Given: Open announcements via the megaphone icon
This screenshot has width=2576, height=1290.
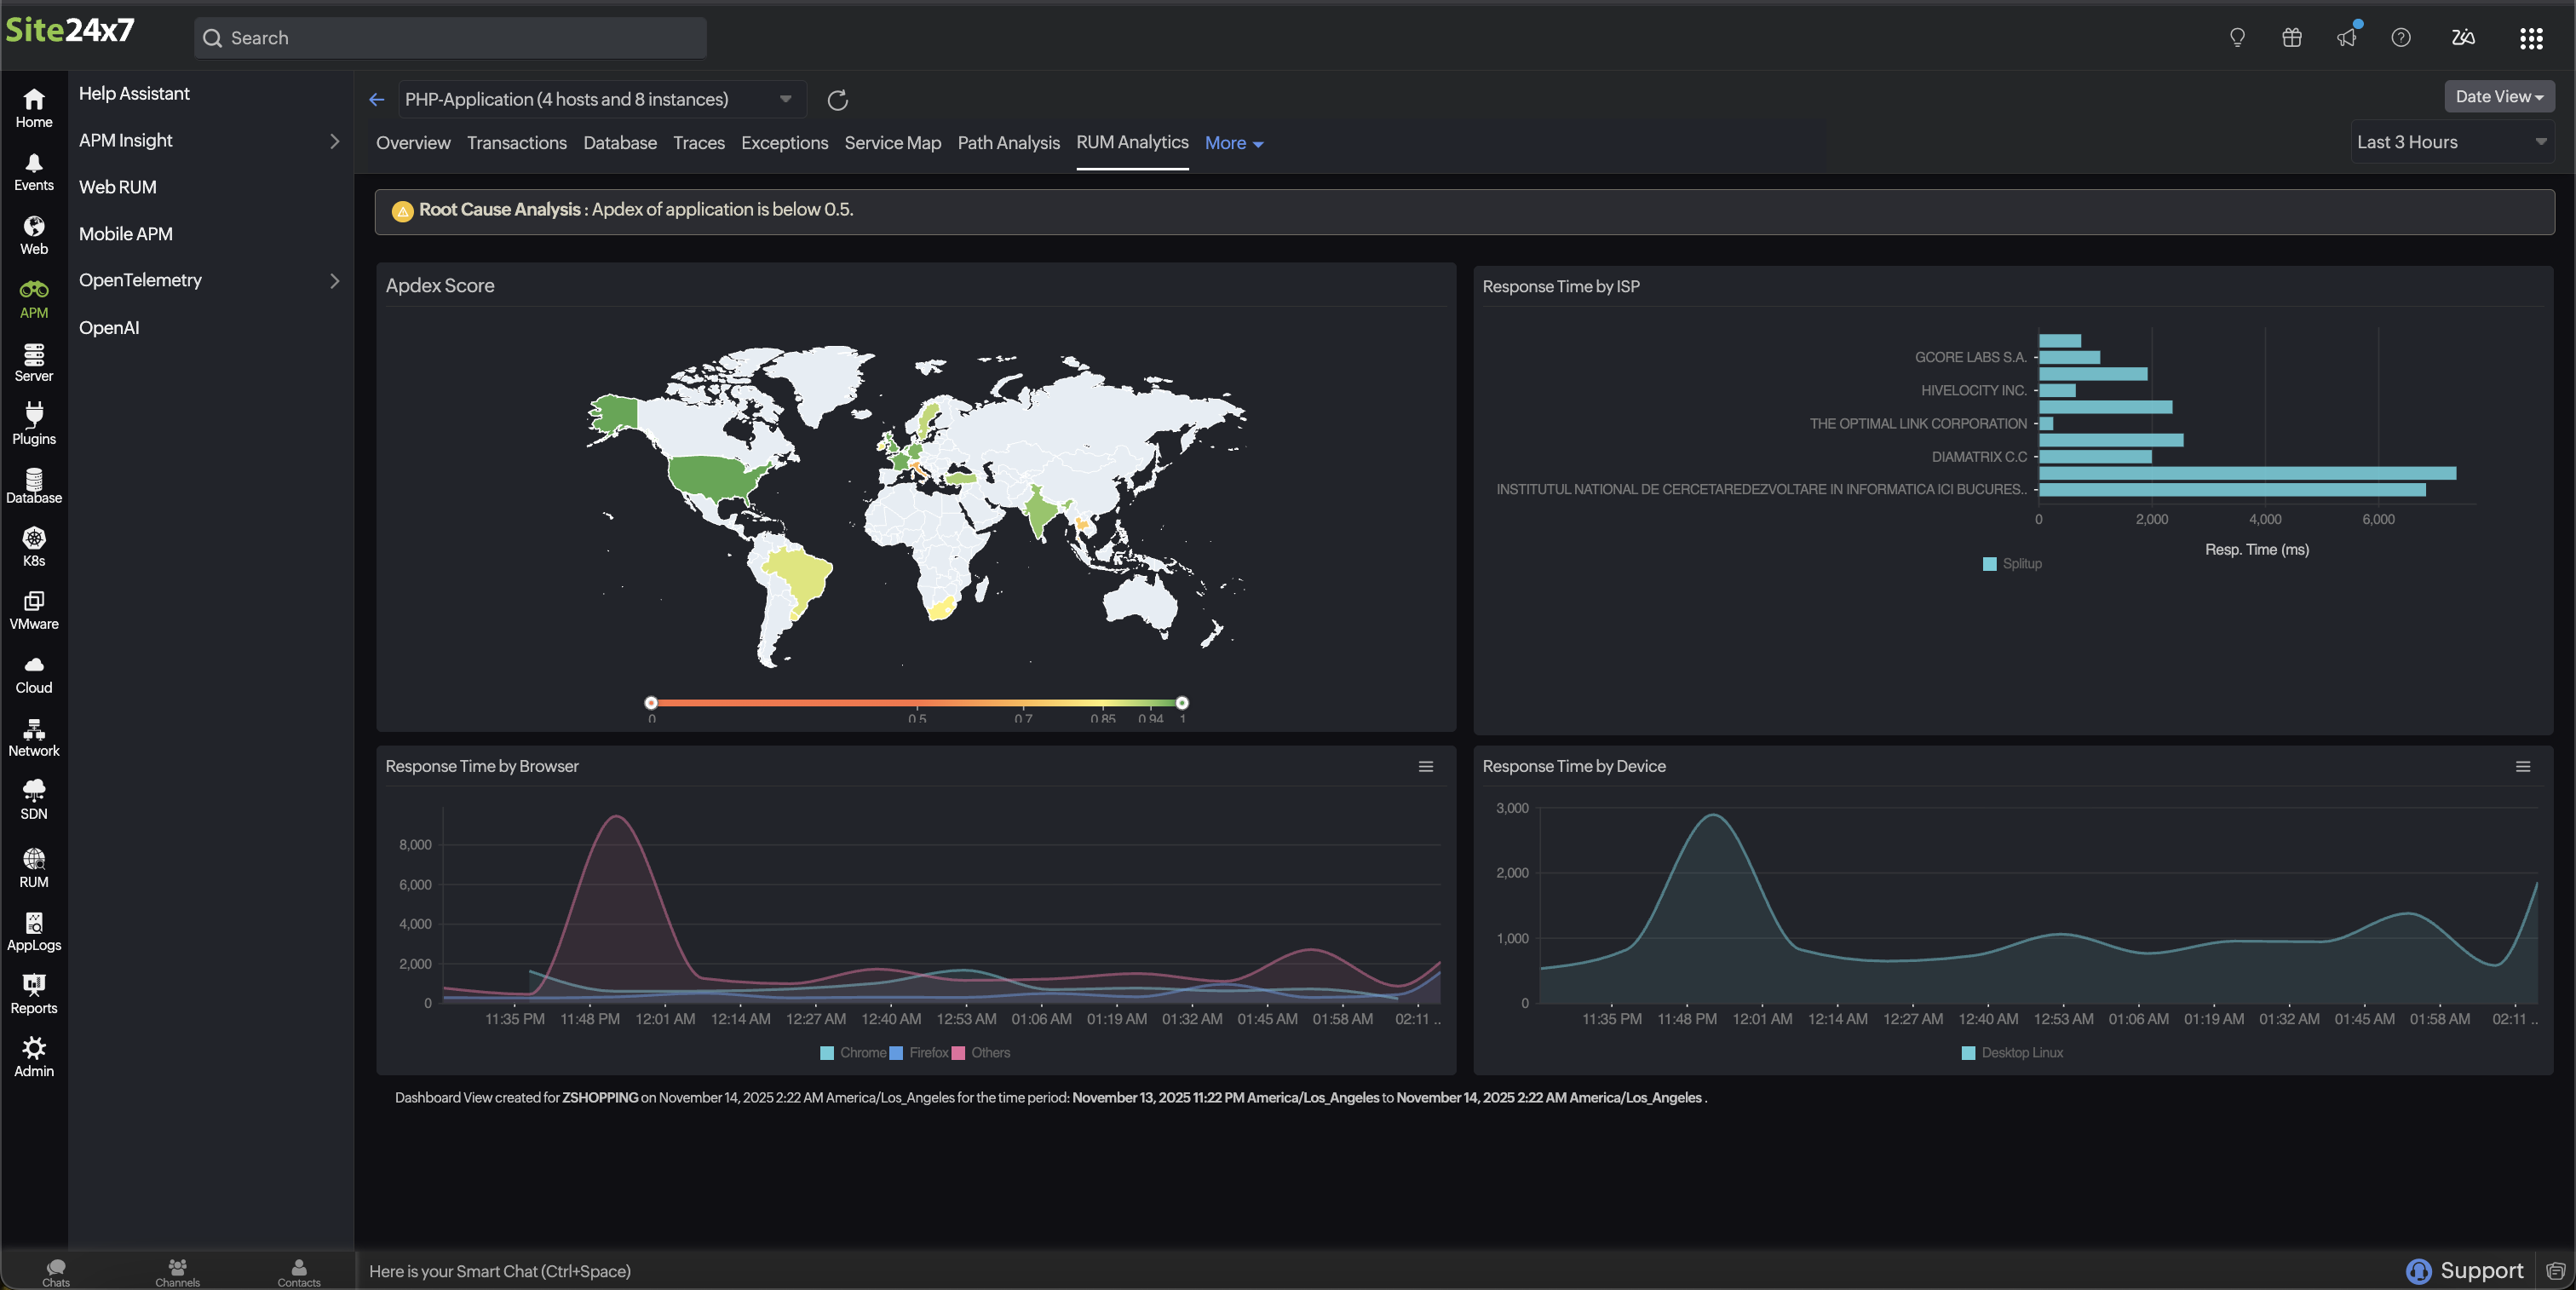Looking at the screenshot, I should pyautogui.click(x=2346, y=37).
